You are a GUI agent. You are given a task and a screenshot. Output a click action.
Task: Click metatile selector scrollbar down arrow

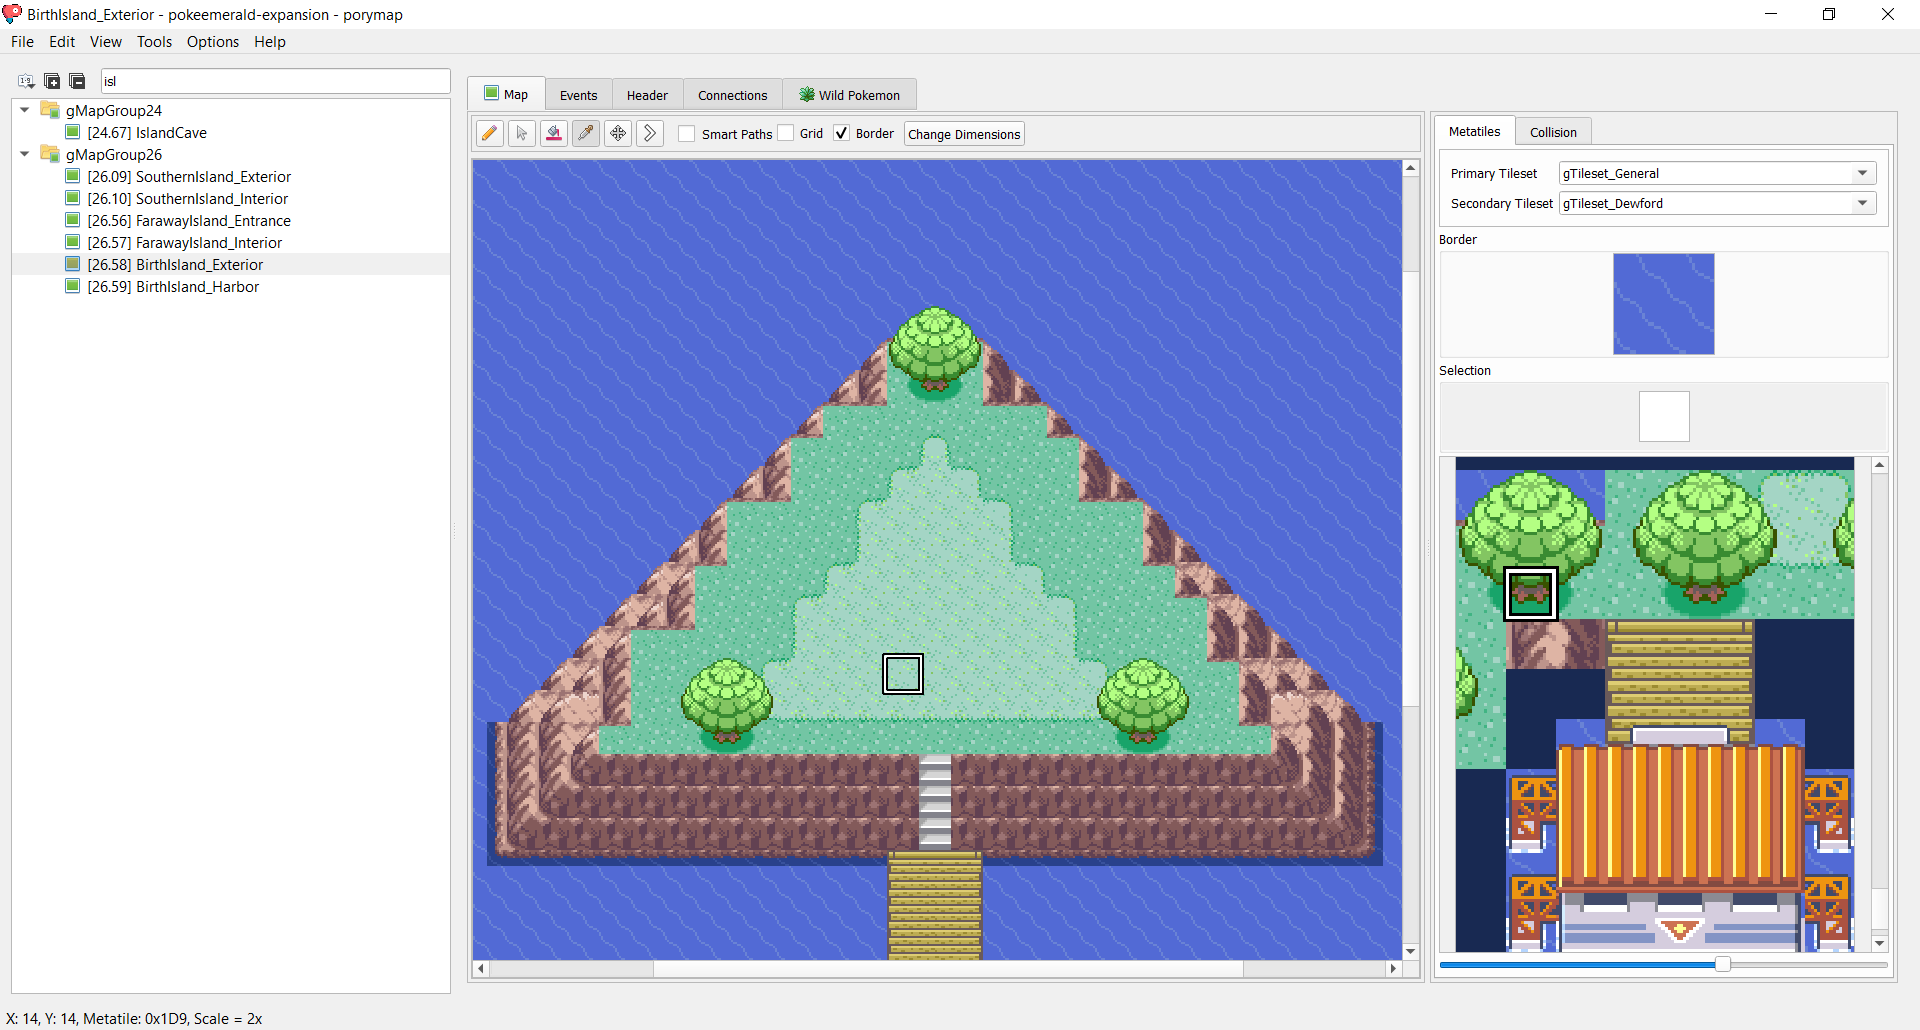pyautogui.click(x=1879, y=943)
